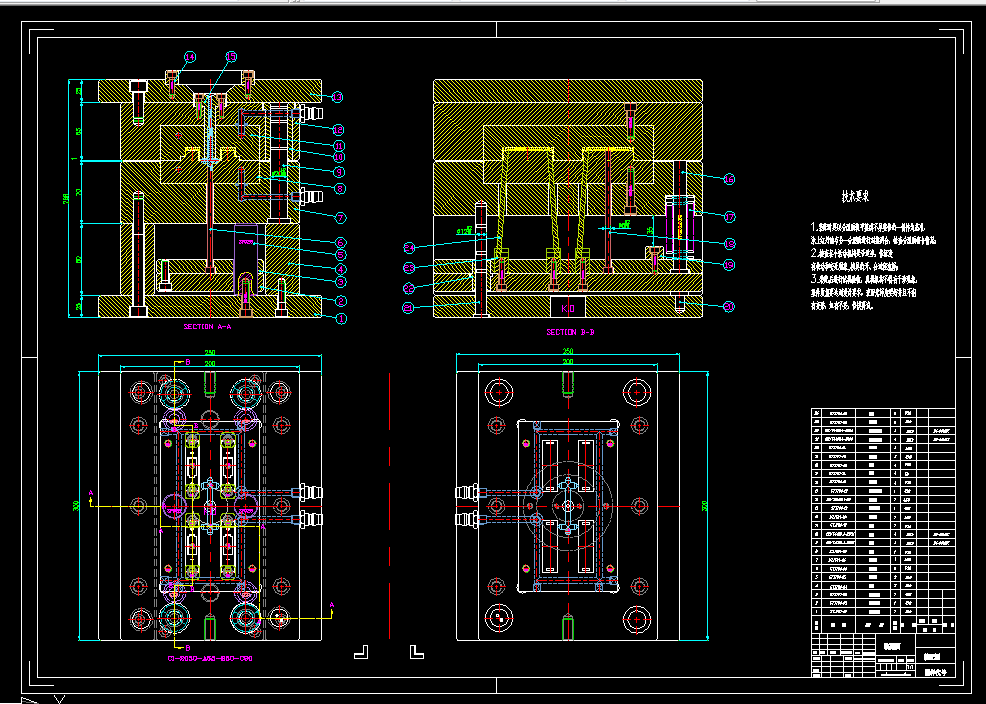Viewport: 986px width, 704px height.
Task: Click part balloon number 10
Action: click(339, 157)
